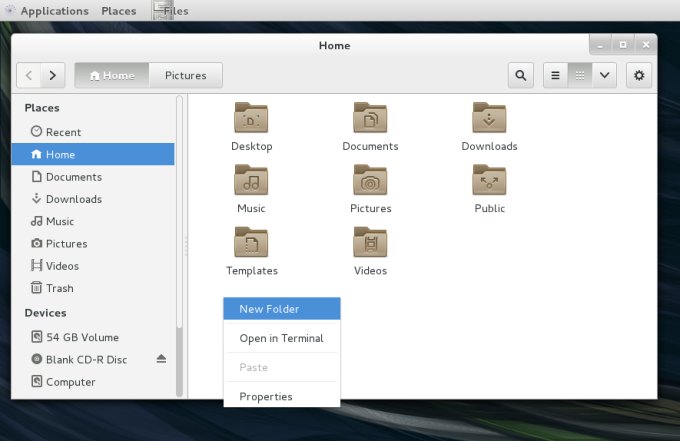Select Downloads in the sidebar
Viewport: 680px width, 441px height.
[x=93, y=199]
